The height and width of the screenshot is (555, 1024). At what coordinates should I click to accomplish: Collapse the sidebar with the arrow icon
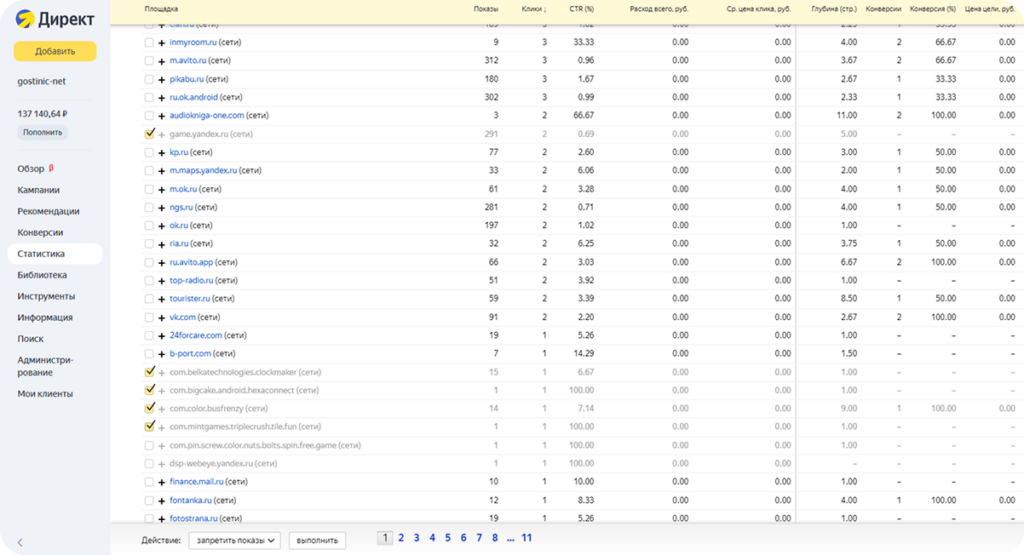click(x=20, y=542)
